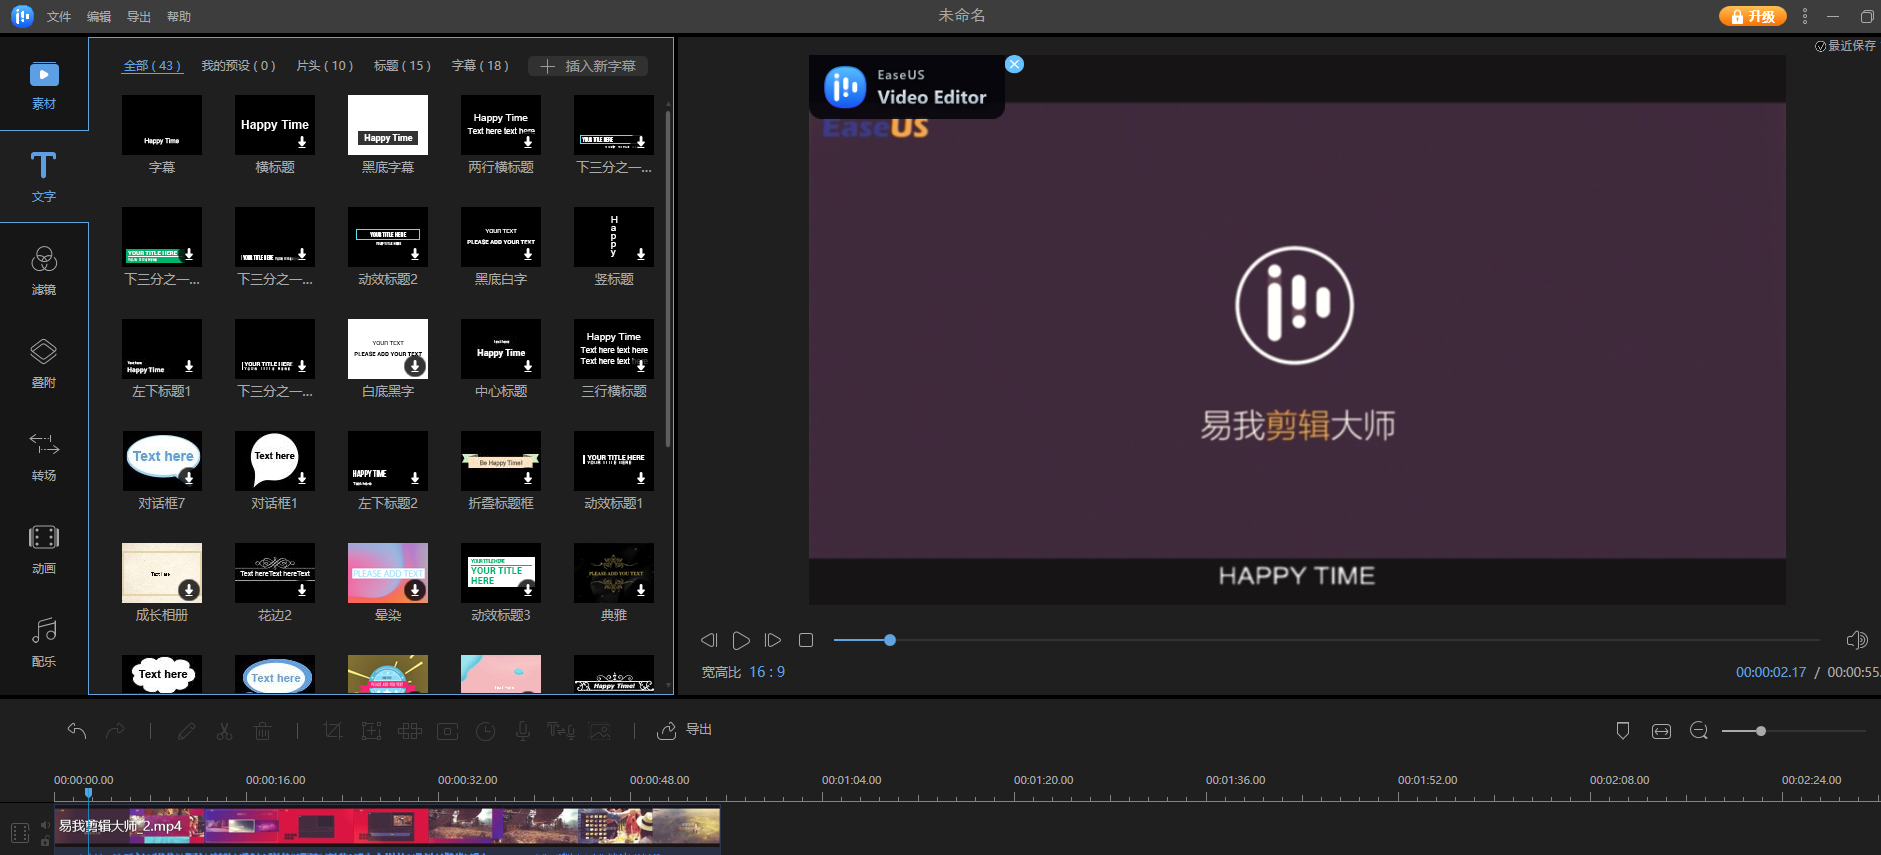1881x855 pixels.
Task: Download the 竖标题 template
Action: 641,254
